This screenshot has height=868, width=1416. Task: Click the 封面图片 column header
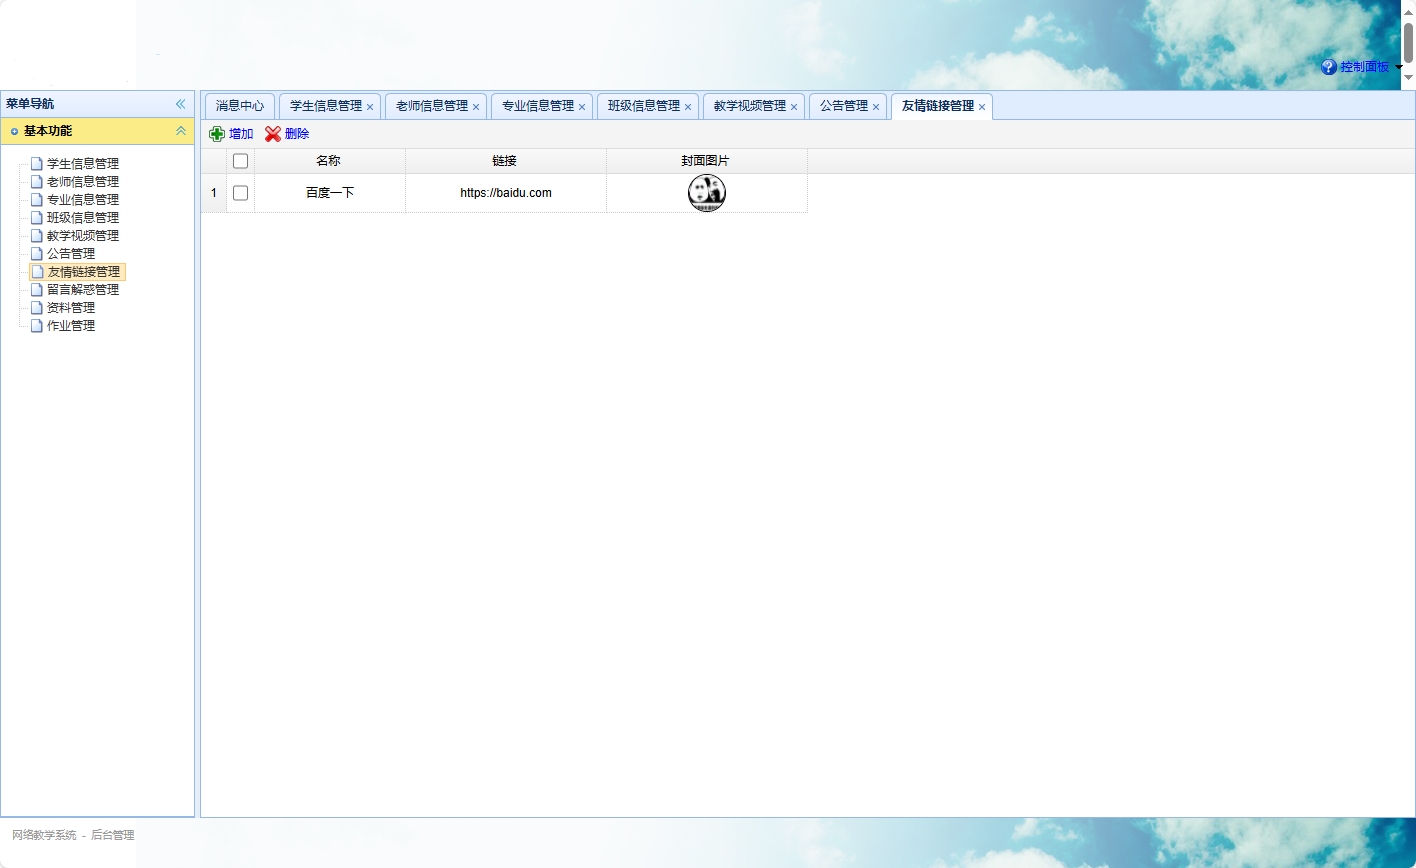pos(706,161)
